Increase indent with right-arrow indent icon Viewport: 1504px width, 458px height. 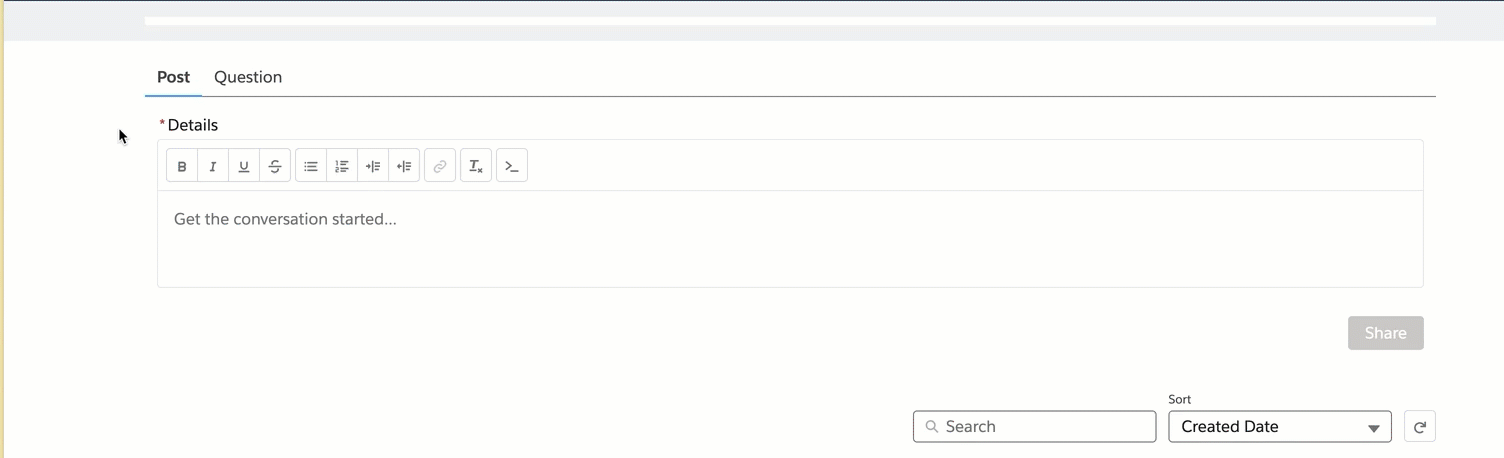[373, 166]
